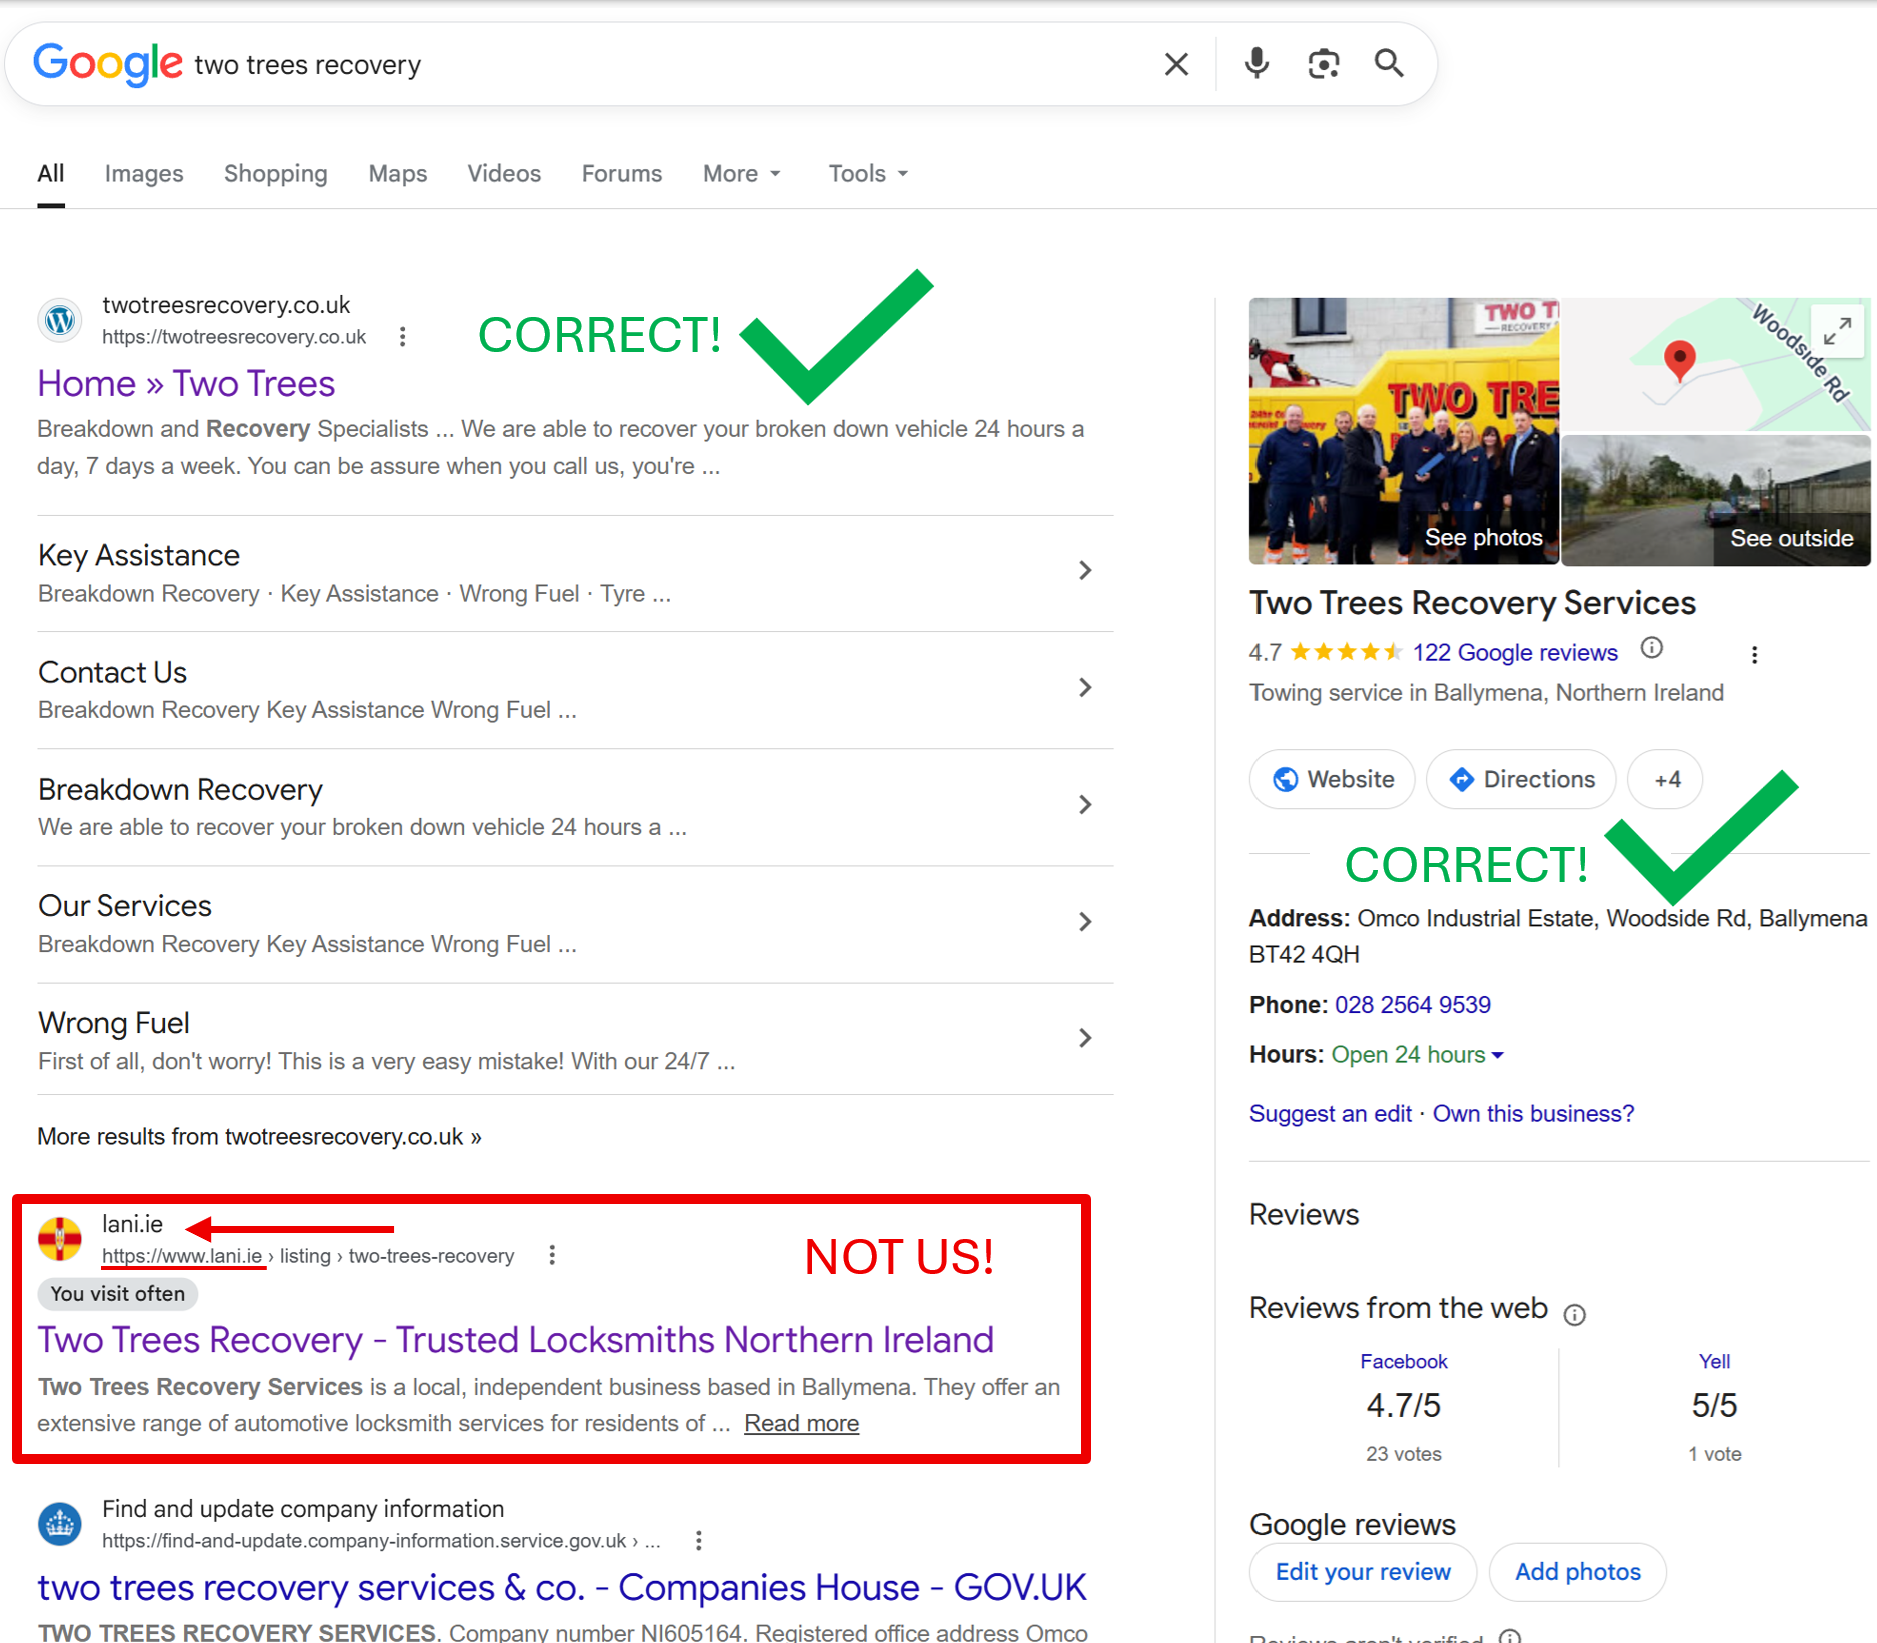Viewport: 1877px width, 1643px height.
Task: Expand the map with the arrows icon
Action: (x=1837, y=331)
